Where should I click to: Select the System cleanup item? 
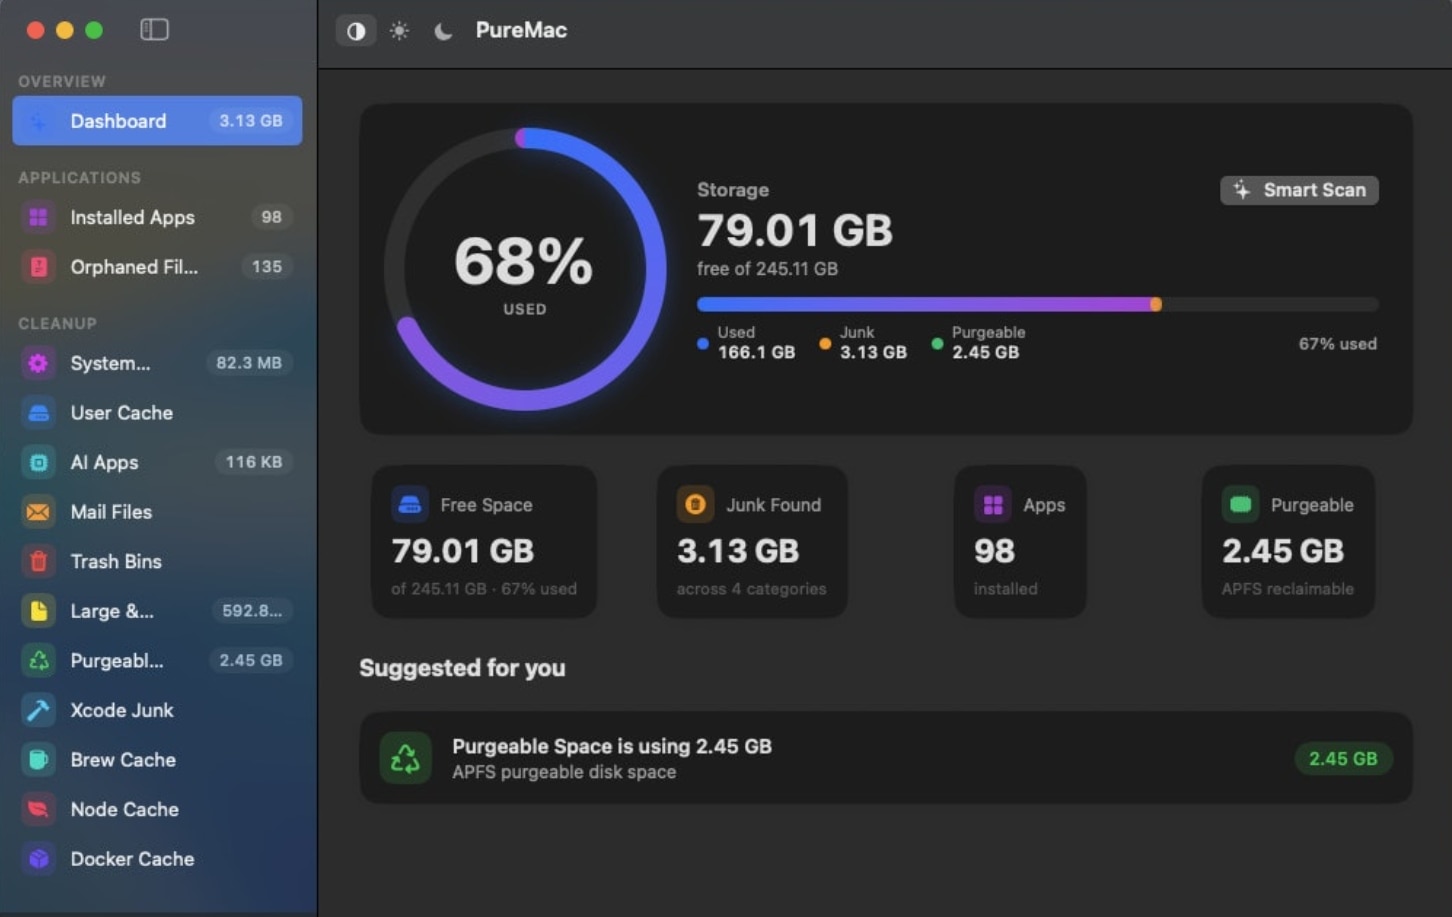coord(157,363)
